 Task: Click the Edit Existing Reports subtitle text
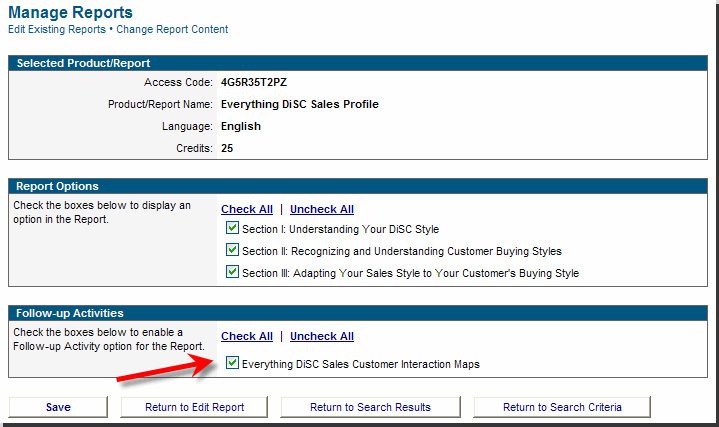pos(57,29)
